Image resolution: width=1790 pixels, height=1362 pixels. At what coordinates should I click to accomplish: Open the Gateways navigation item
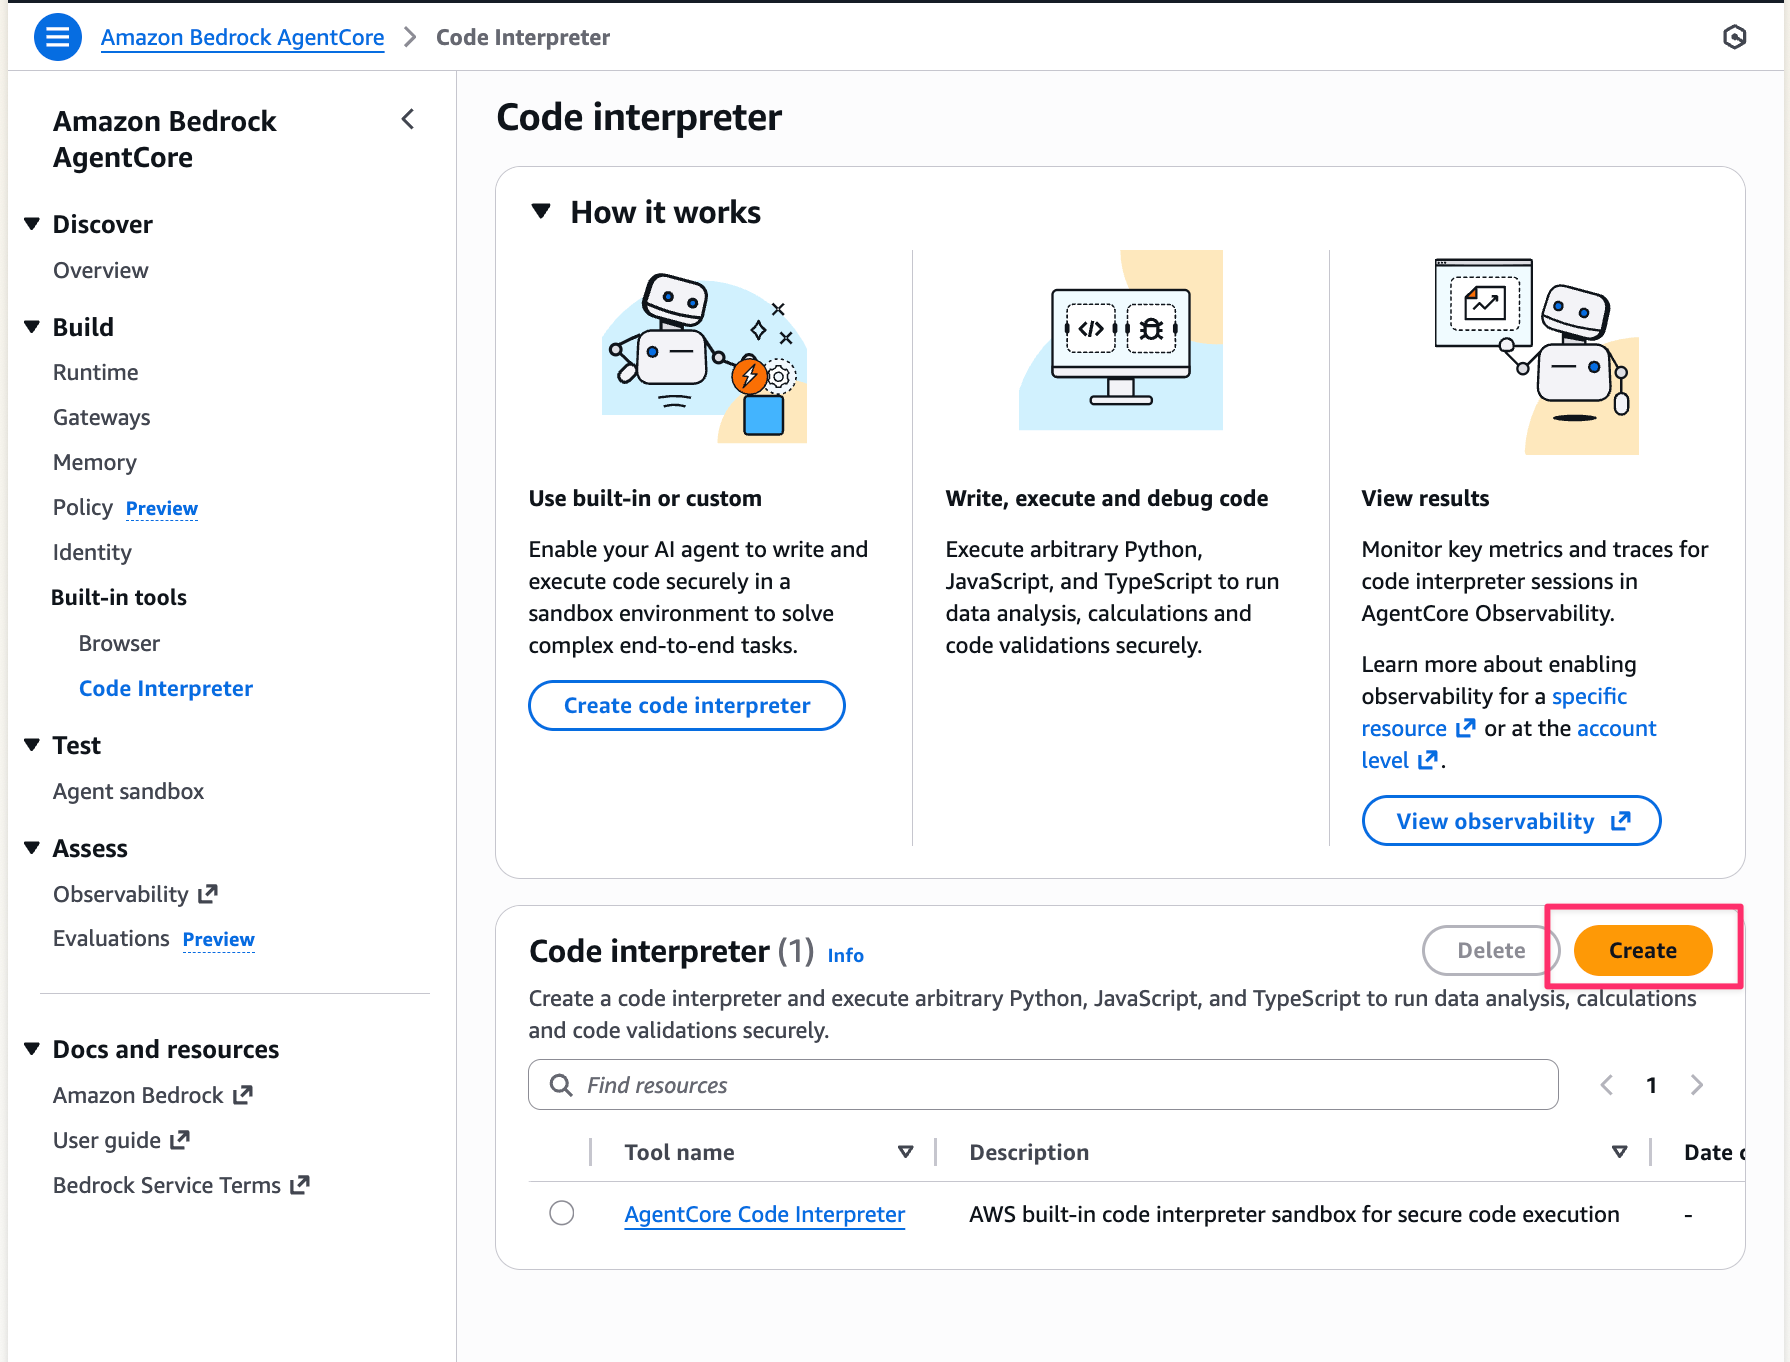[102, 417]
